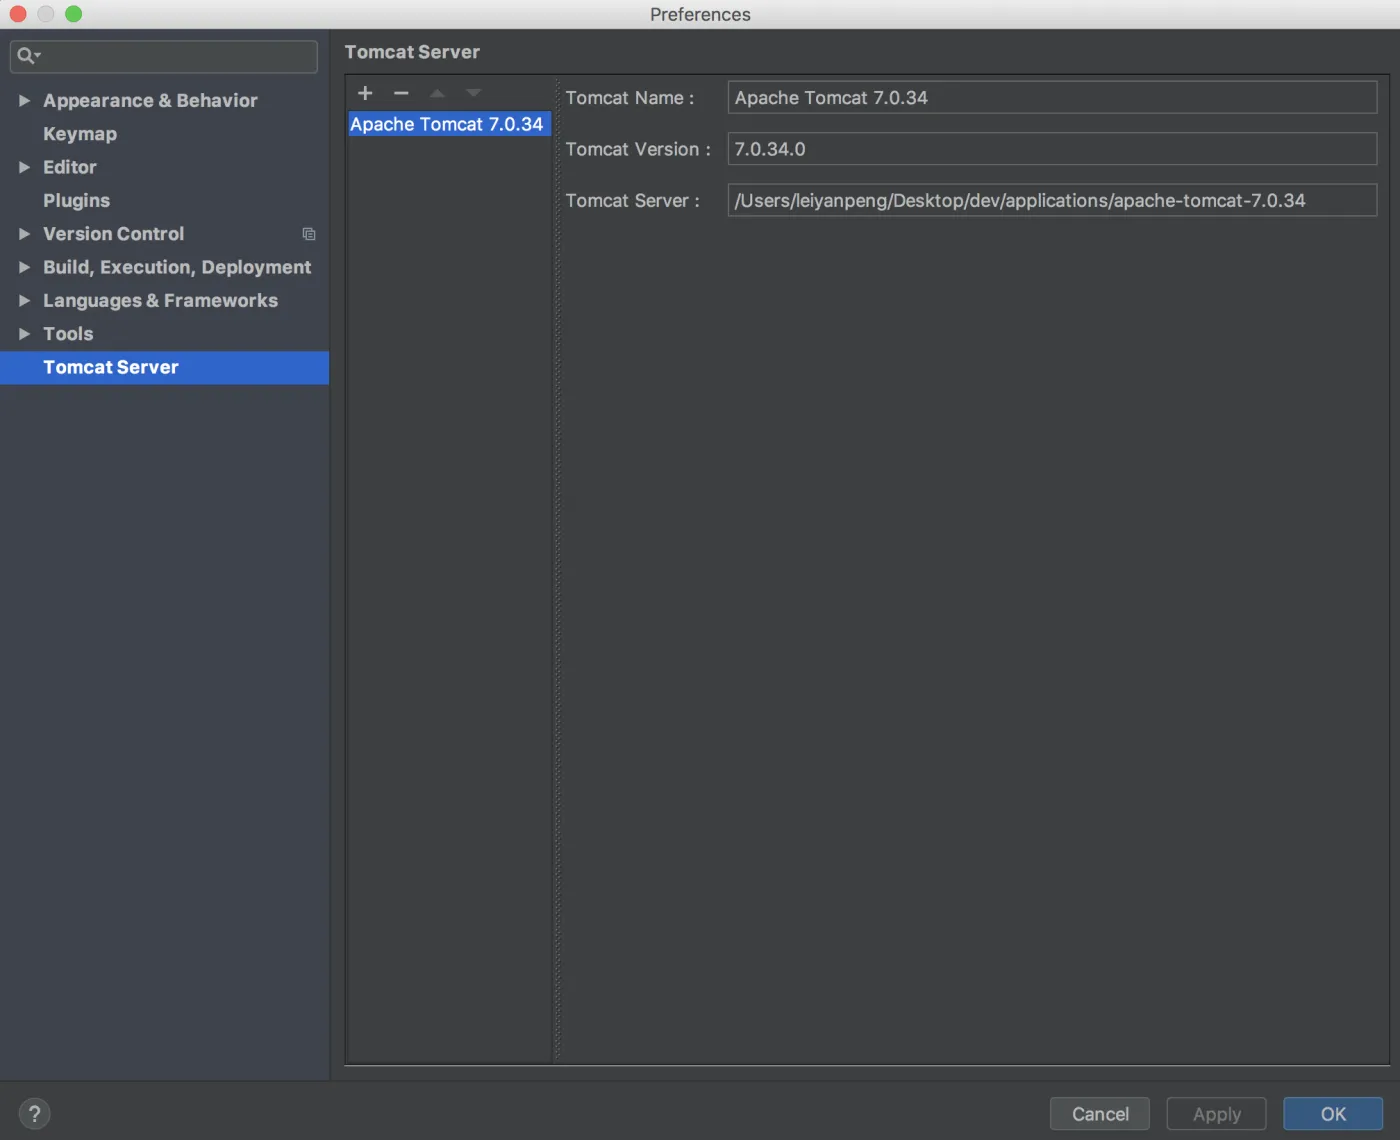
Task: Select Apache Tomcat 7.0.34 list entry
Action: 446,124
